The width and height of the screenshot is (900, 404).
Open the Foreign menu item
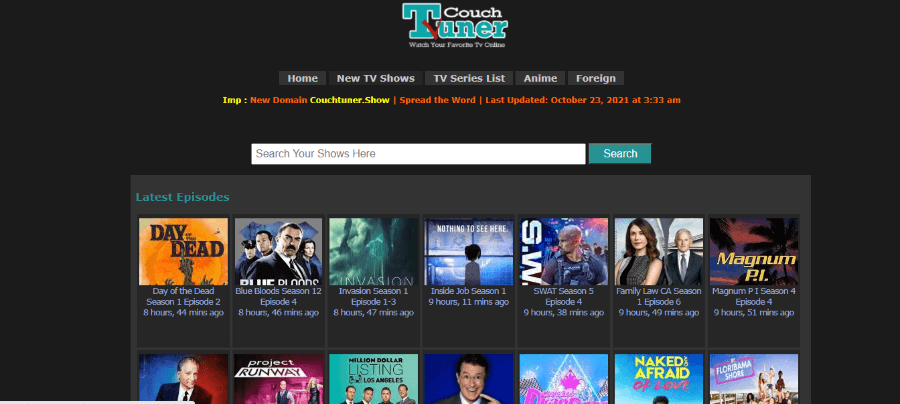pyautogui.click(x=596, y=79)
